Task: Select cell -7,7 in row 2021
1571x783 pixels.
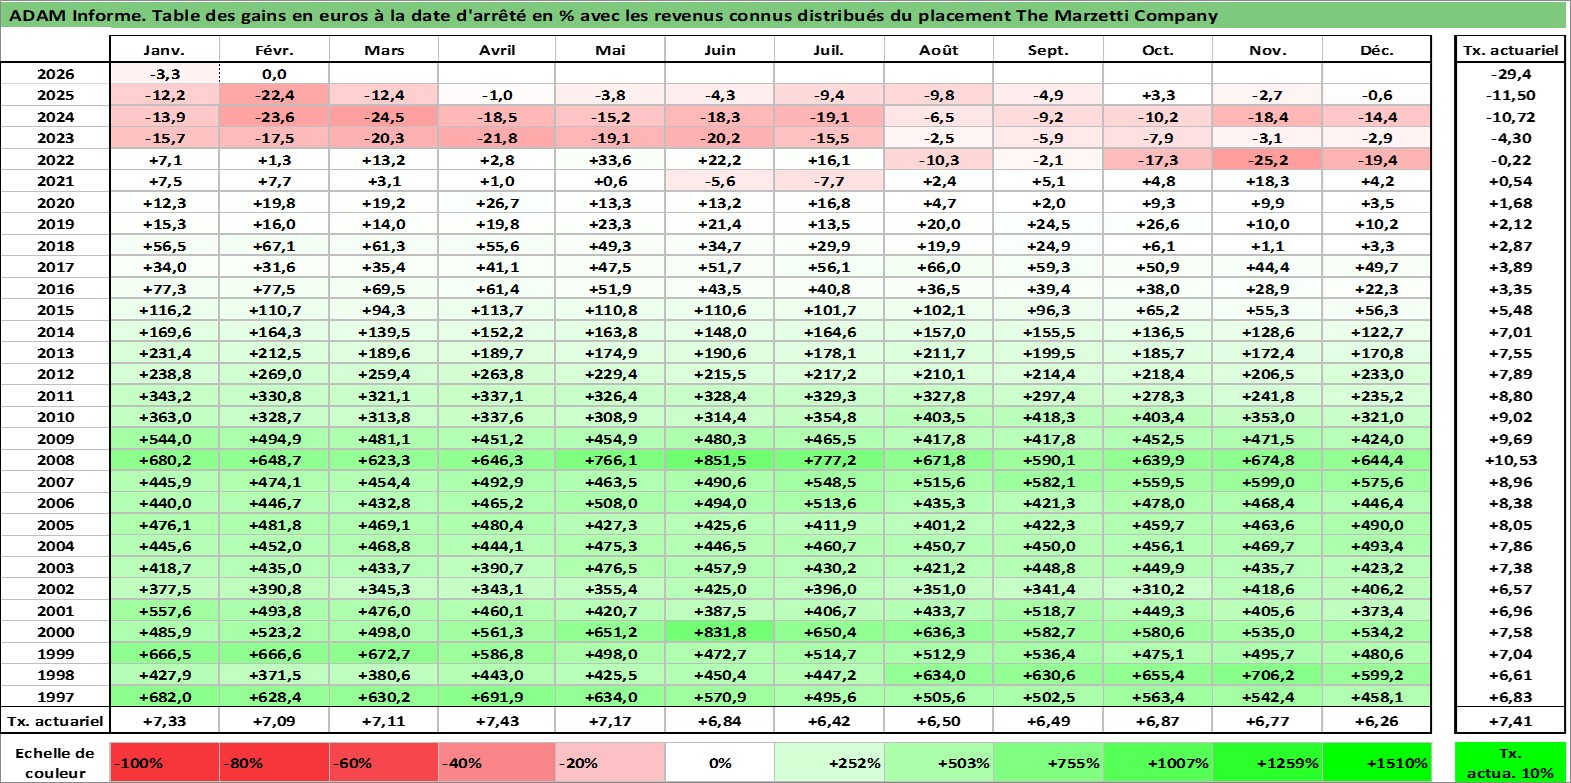Action: point(829,181)
